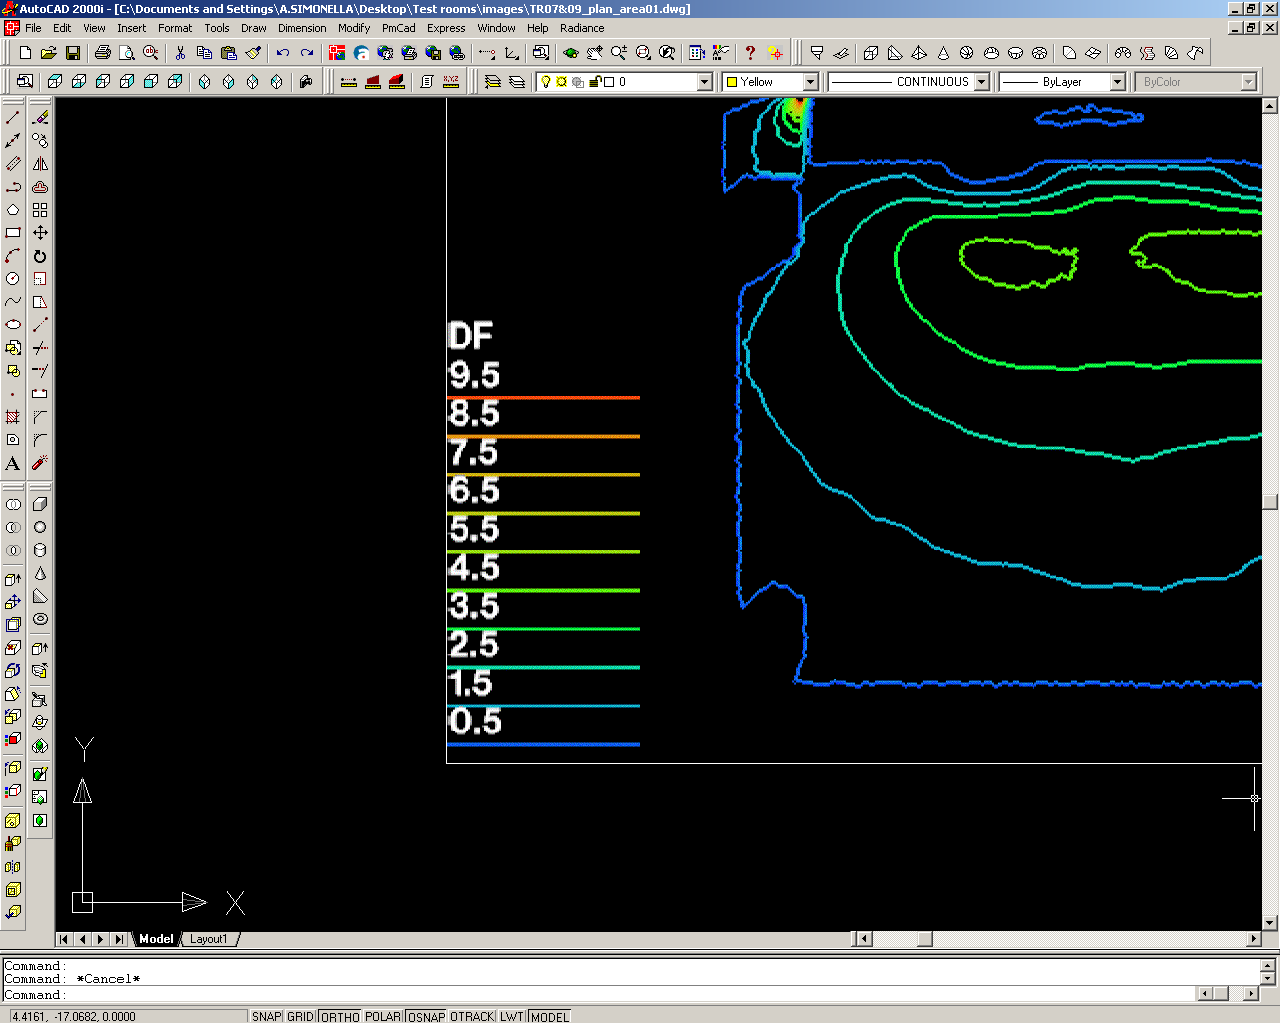This screenshot has height=1024, width=1280.
Task: Select the Hatch tool
Action: [13, 417]
